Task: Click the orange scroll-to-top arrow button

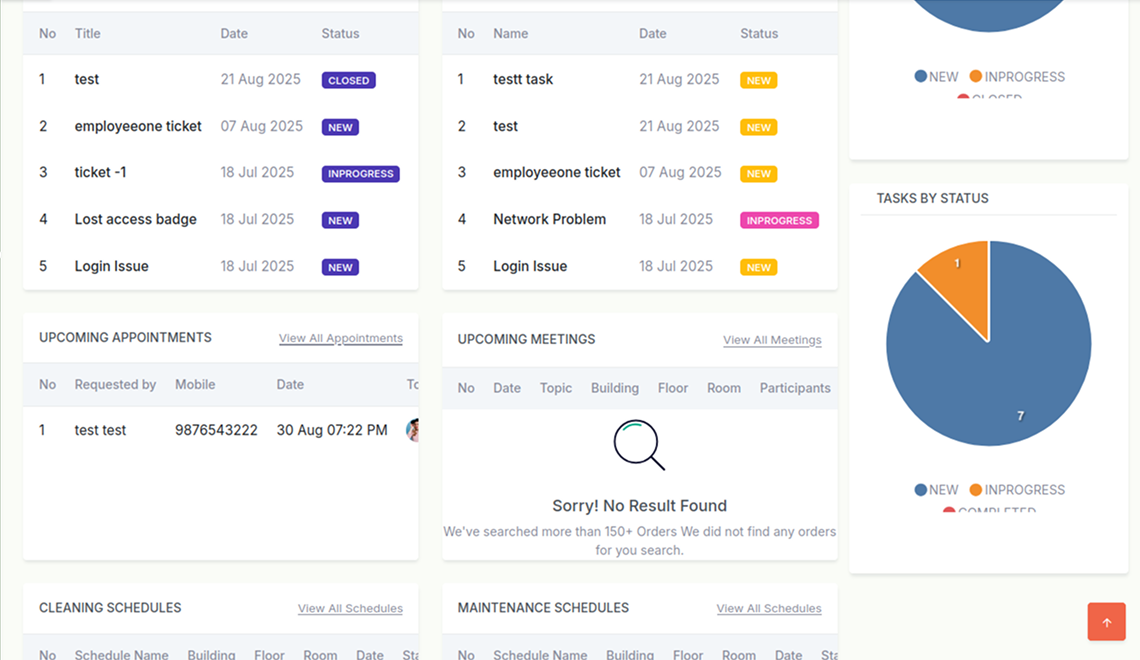Action: click(x=1106, y=622)
